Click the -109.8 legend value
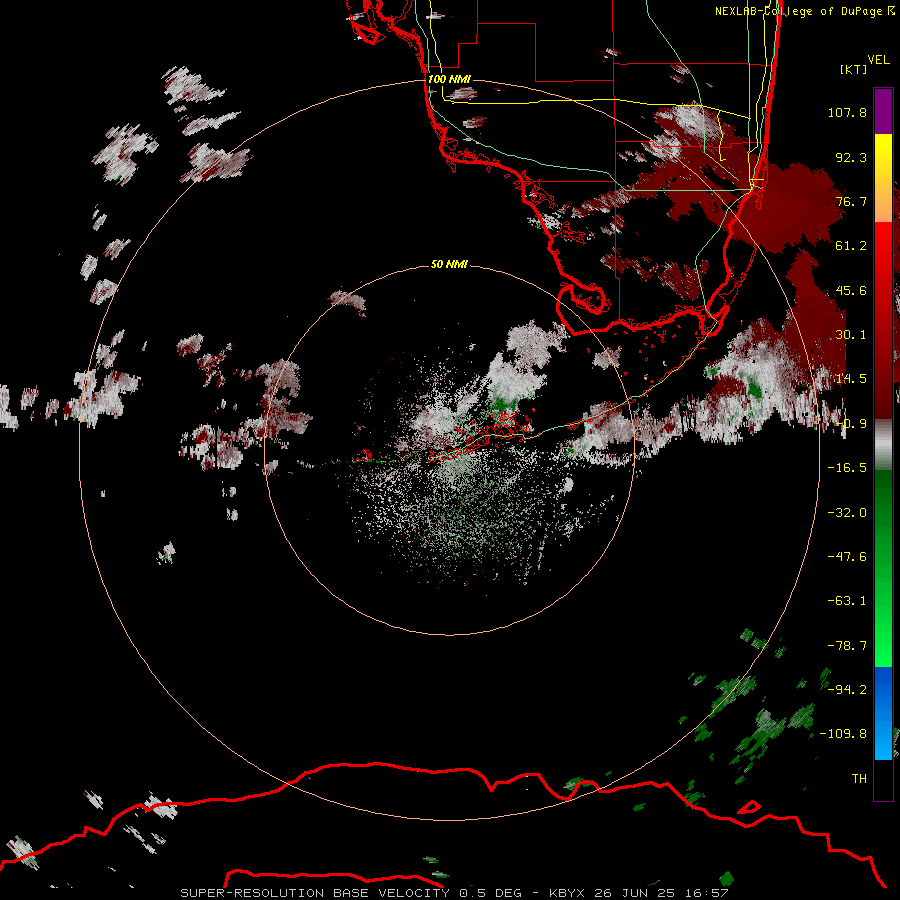This screenshot has height=900, width=900. coord(843,734)
